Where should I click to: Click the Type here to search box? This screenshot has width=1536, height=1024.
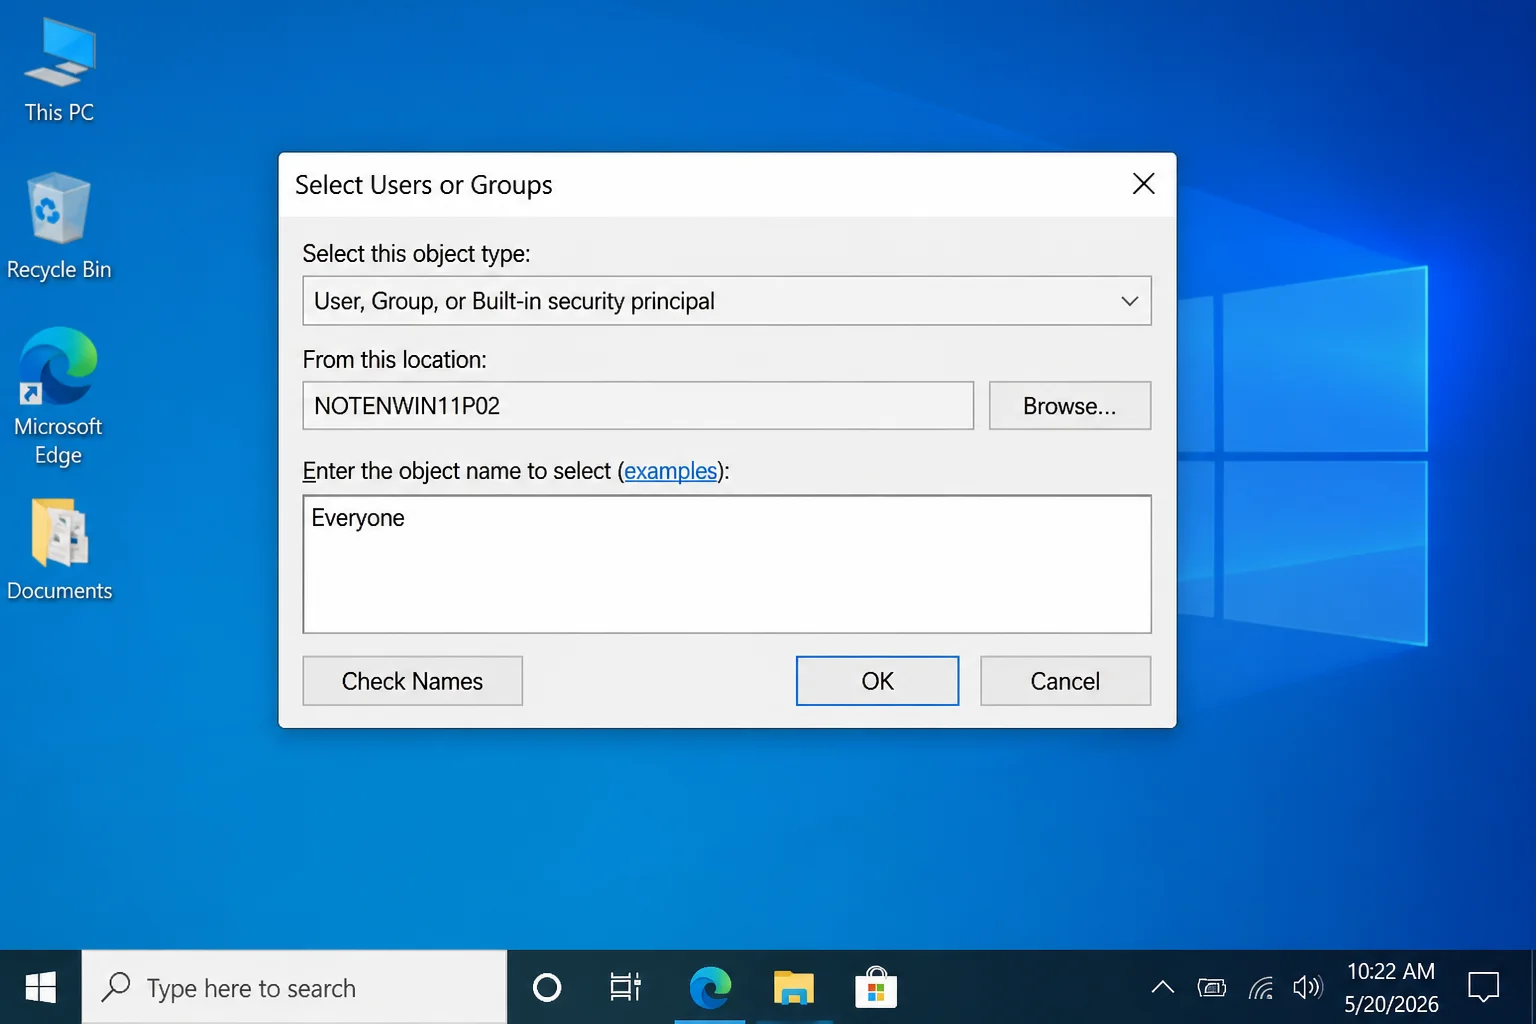coord(294,988)
